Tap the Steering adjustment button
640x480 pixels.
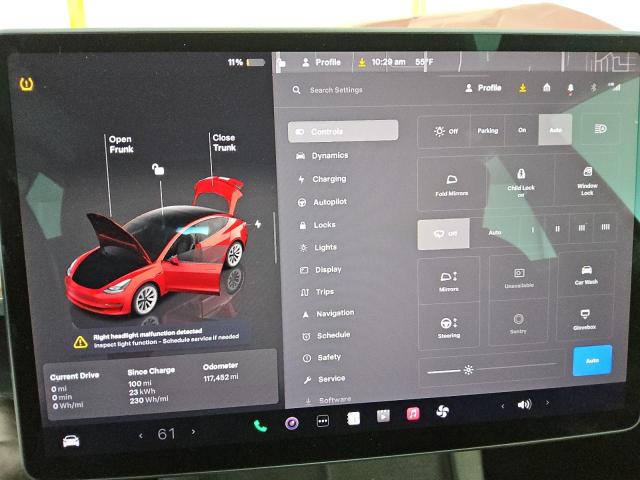click(449, 327)
